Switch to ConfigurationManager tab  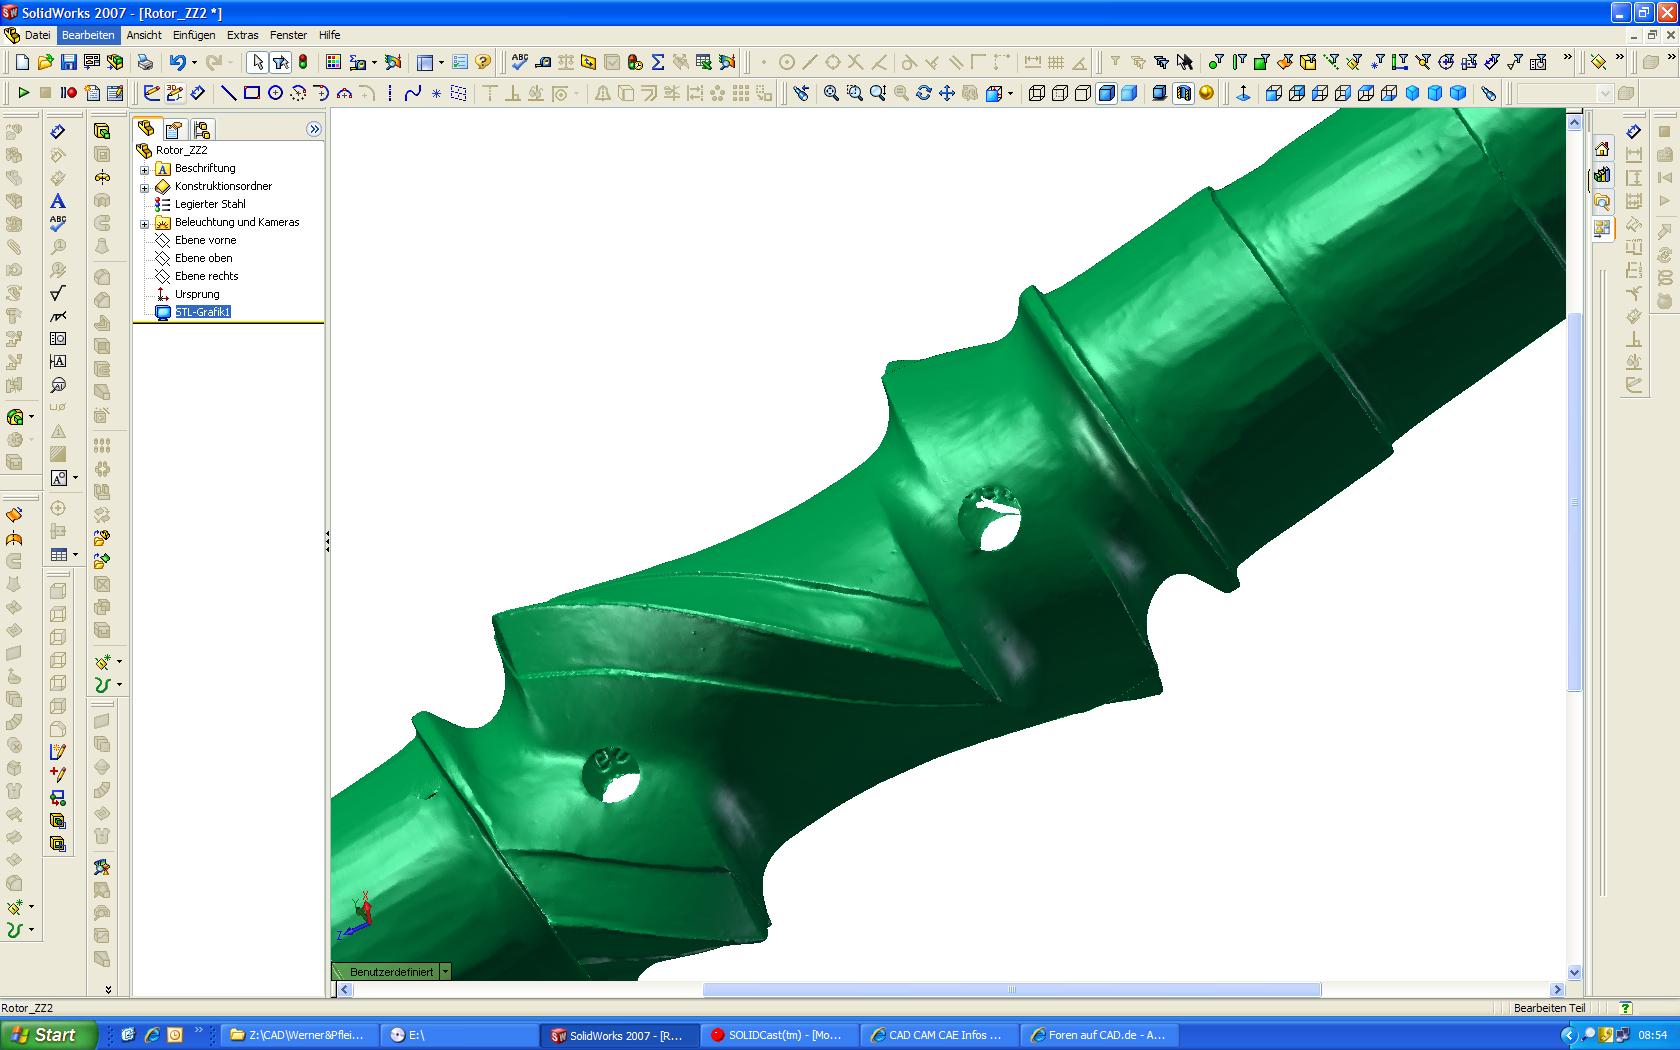pyautogui.click(x=202, y=130)
